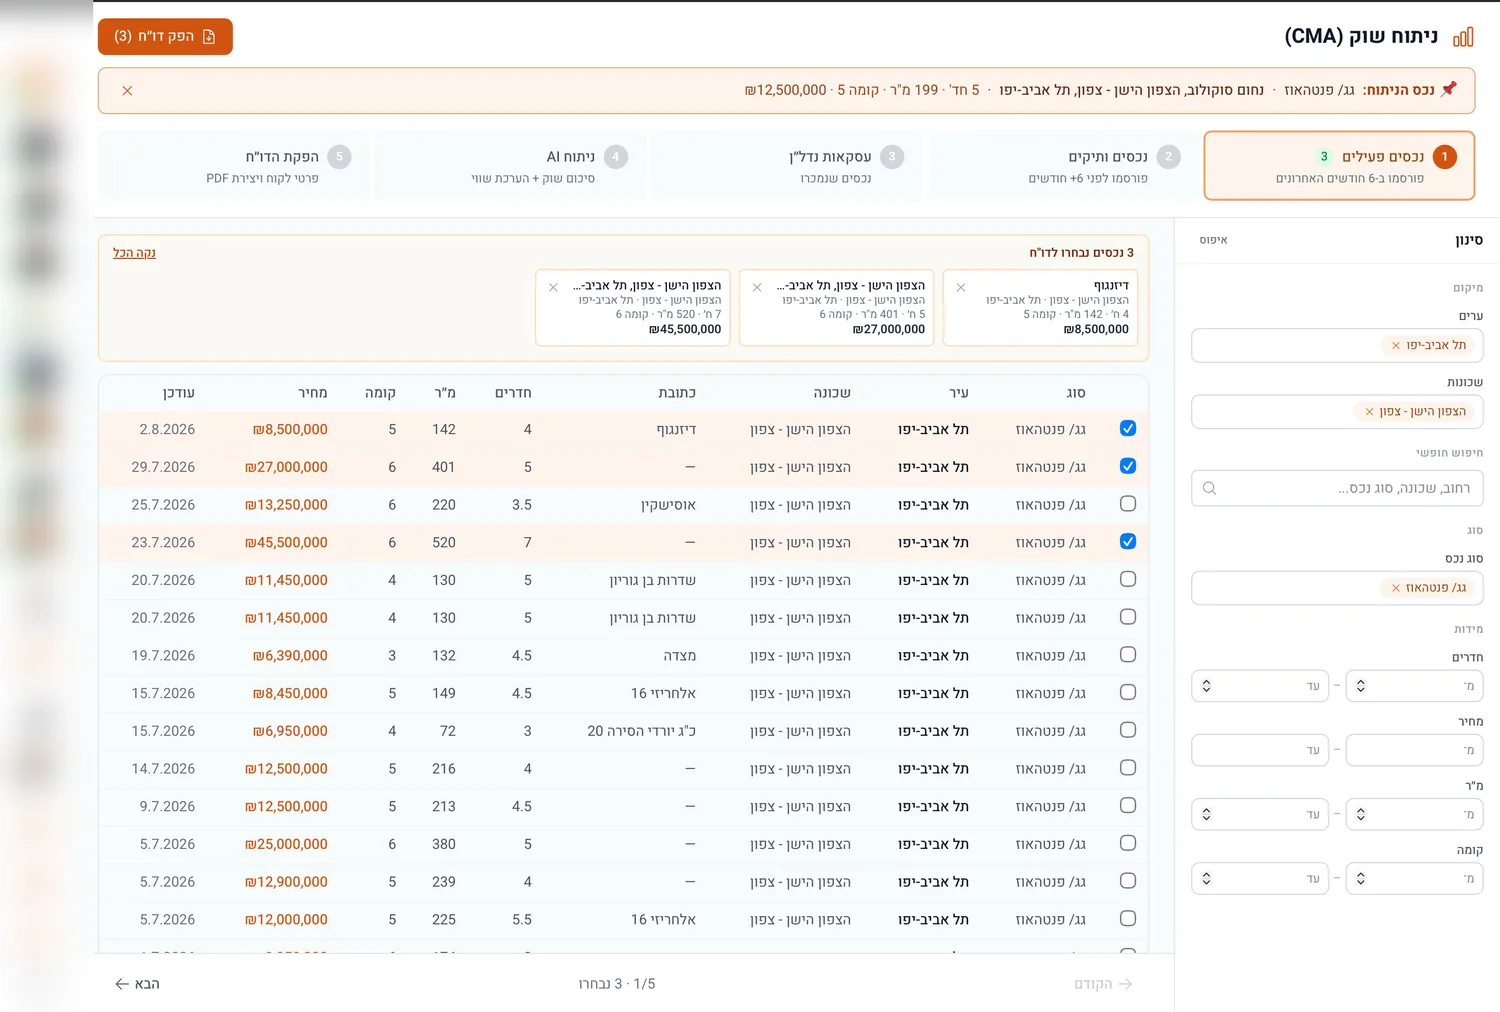This screenshot has height=1012, width=1500.
Task: Check the ₪8,450,000 אלחריזי 16 row
Action: tap(1128, 692)
